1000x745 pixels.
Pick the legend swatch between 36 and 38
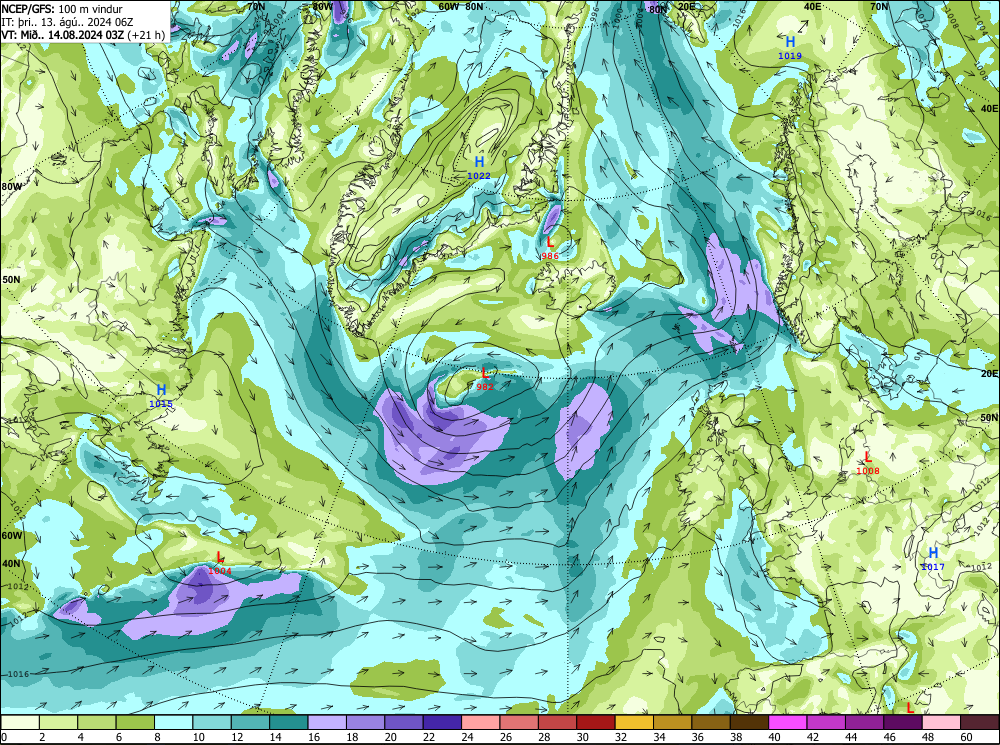(x=711, y=722)
